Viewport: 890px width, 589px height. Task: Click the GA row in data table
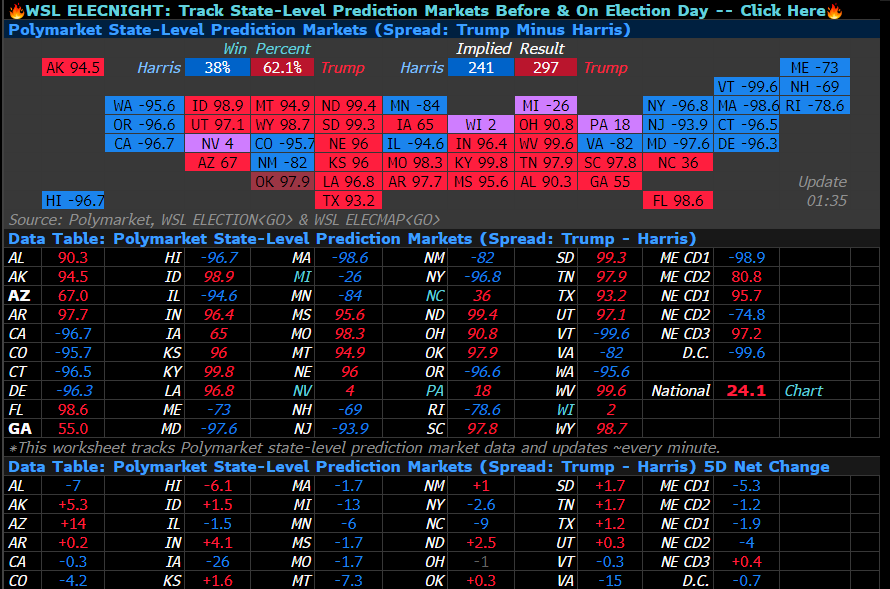click(x=54, y=428)
